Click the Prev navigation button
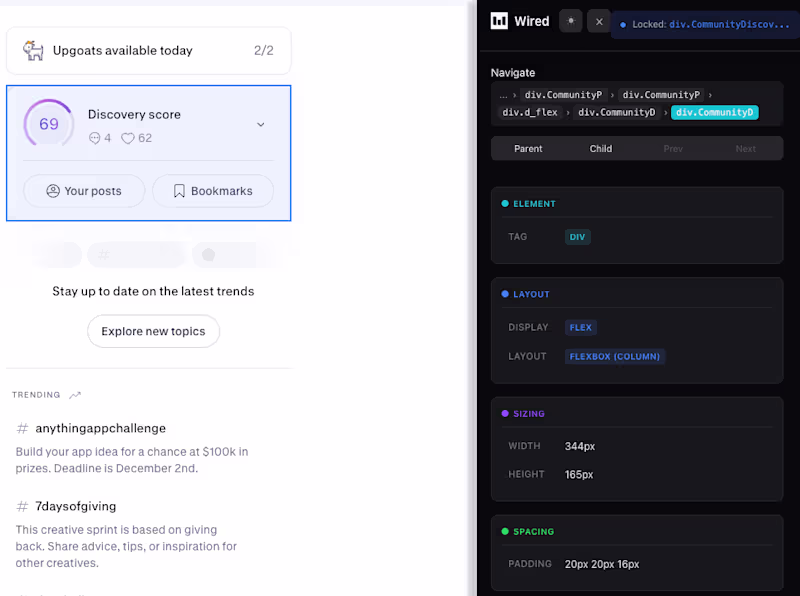This screenshot has height=596, width=800. pyautogui.click(x=673, y=148)
